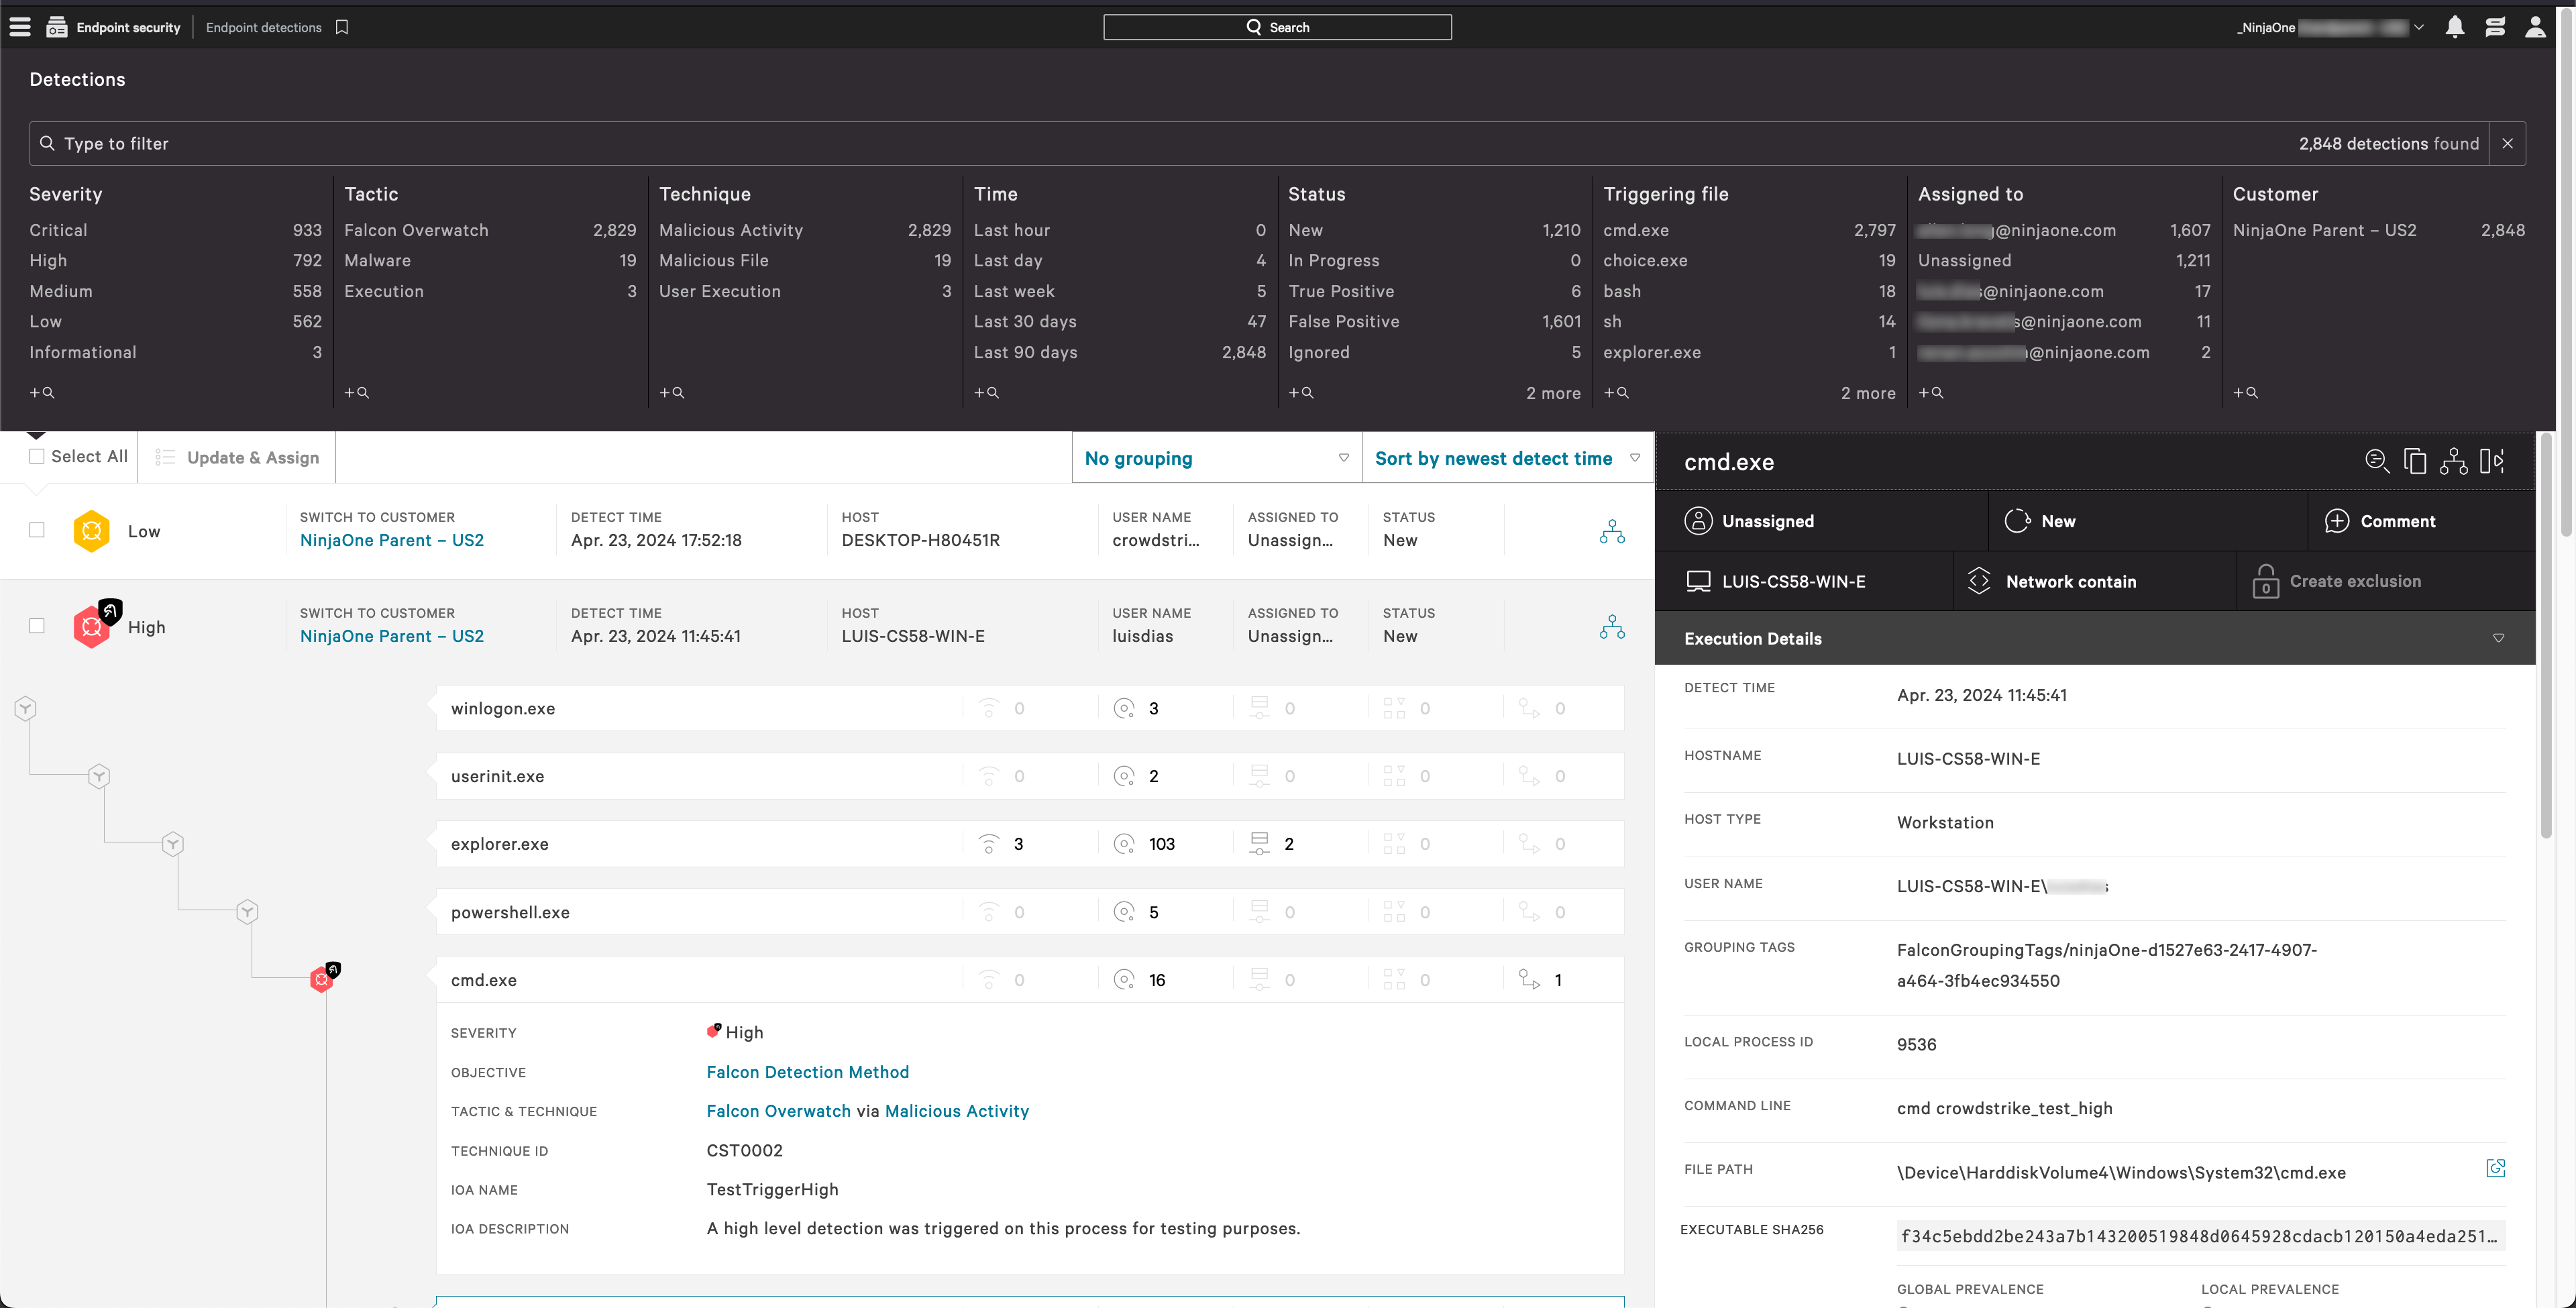
Task: Open the process tree icon in cmd.exe panel
Action: coord(2453,461)
